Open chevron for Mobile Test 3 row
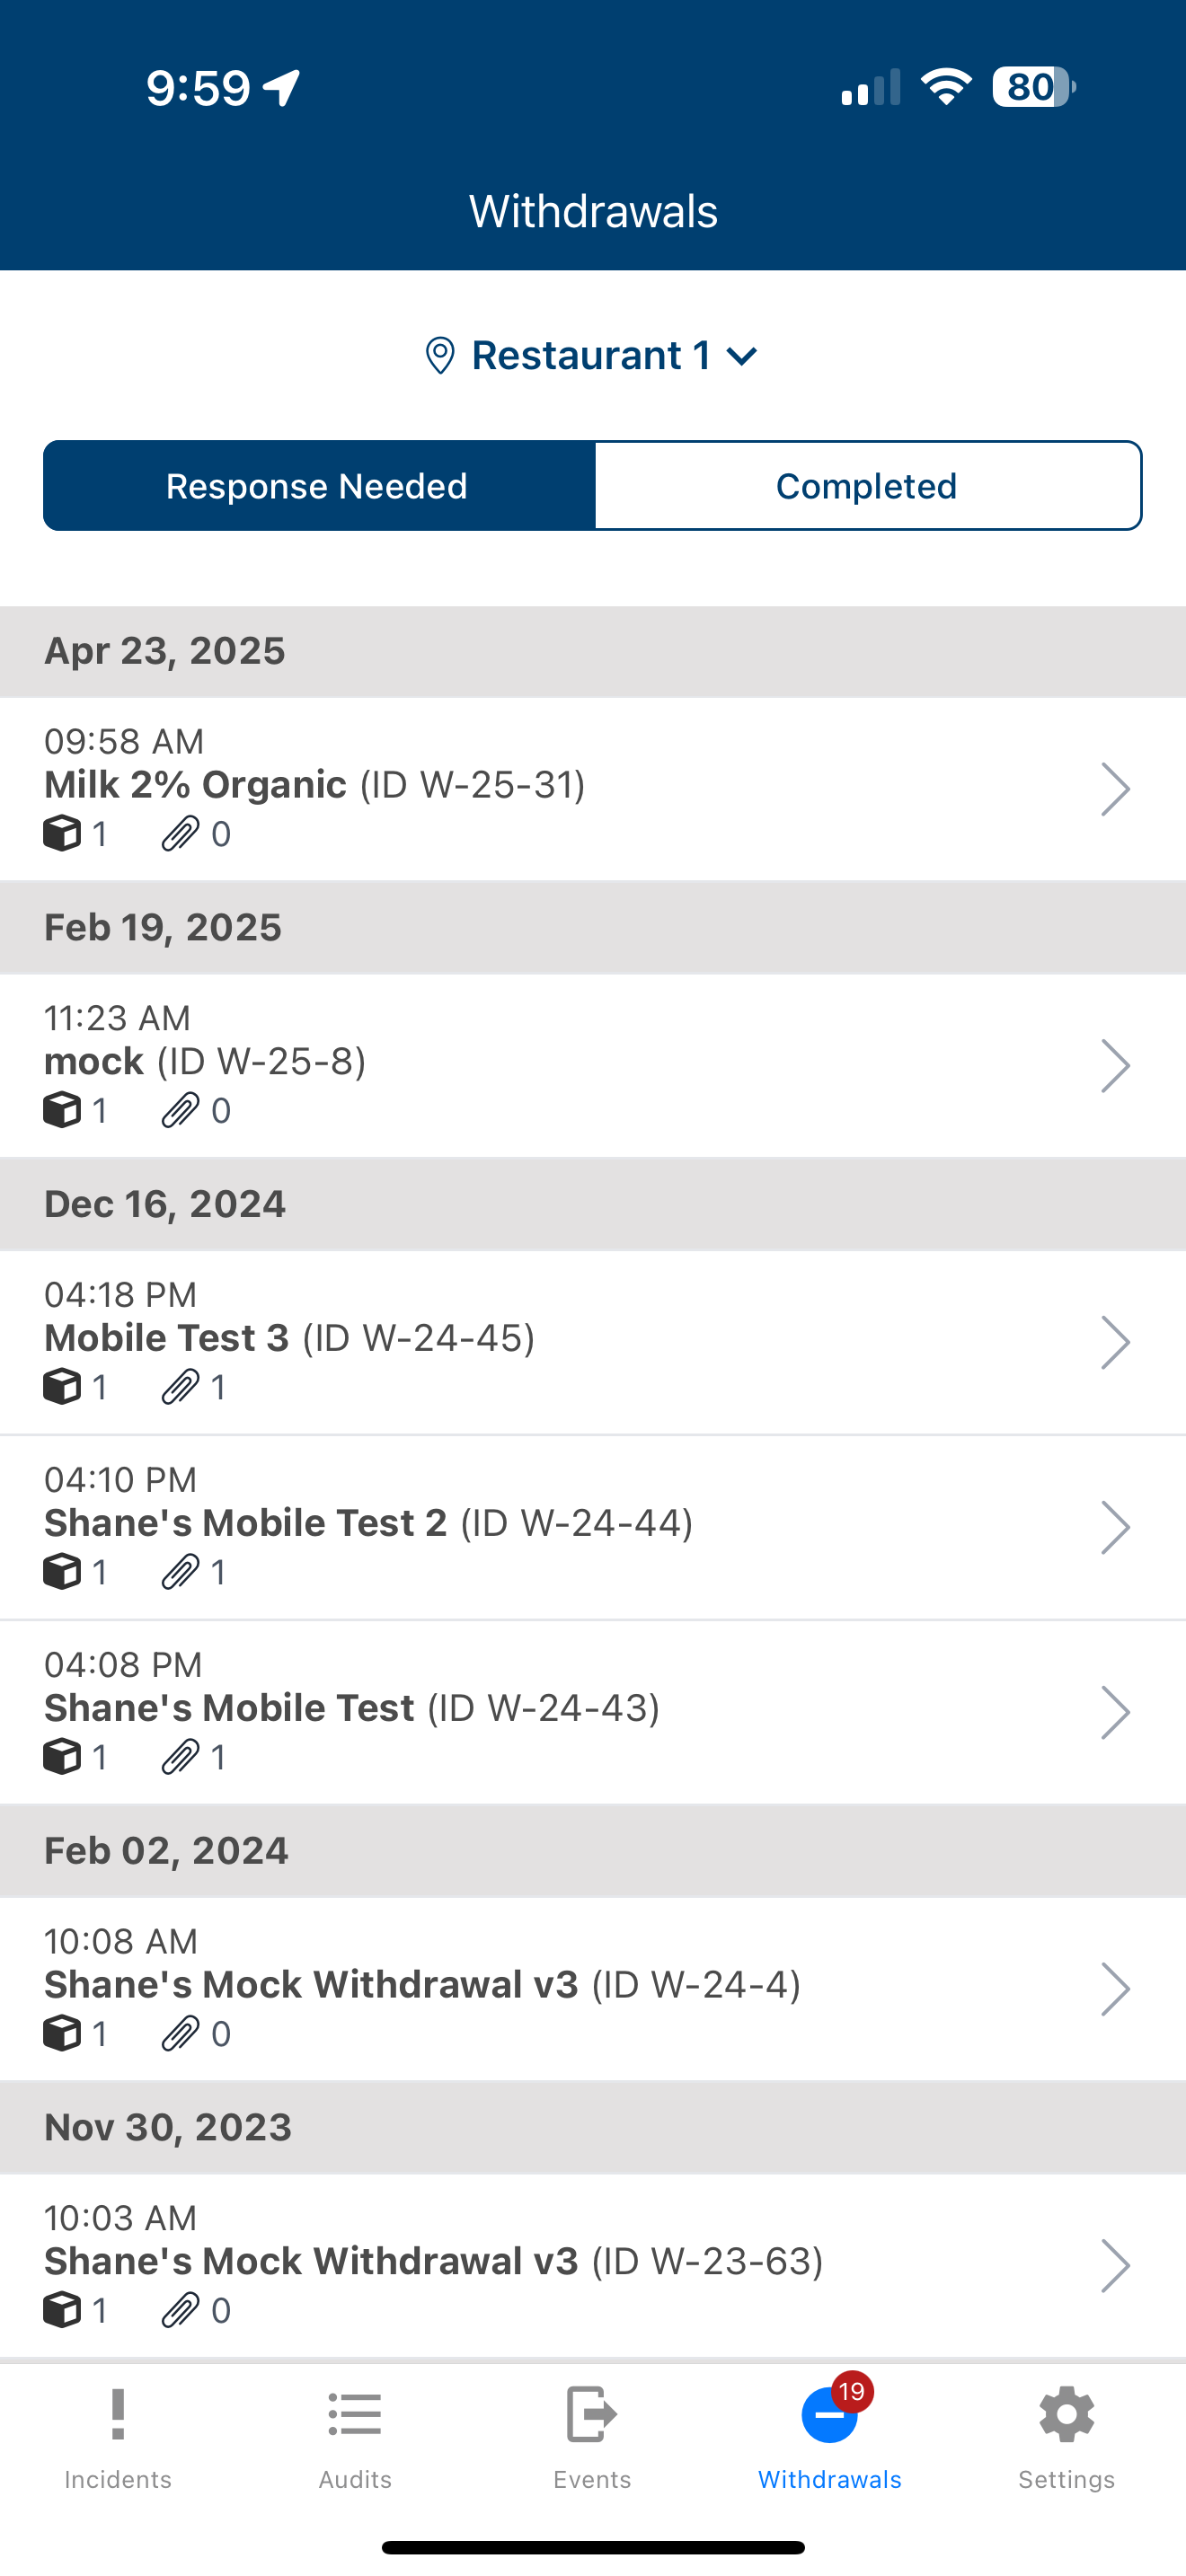The width and height of the screenshot is (1186, 2576). coord(1115,1342)
